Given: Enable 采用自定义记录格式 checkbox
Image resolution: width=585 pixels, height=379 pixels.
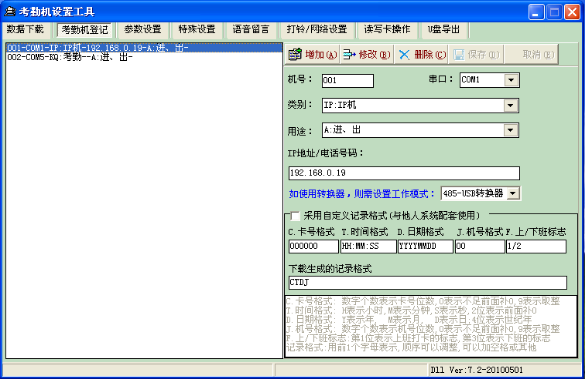Looking at the screenshot, I should click(295, 216).
